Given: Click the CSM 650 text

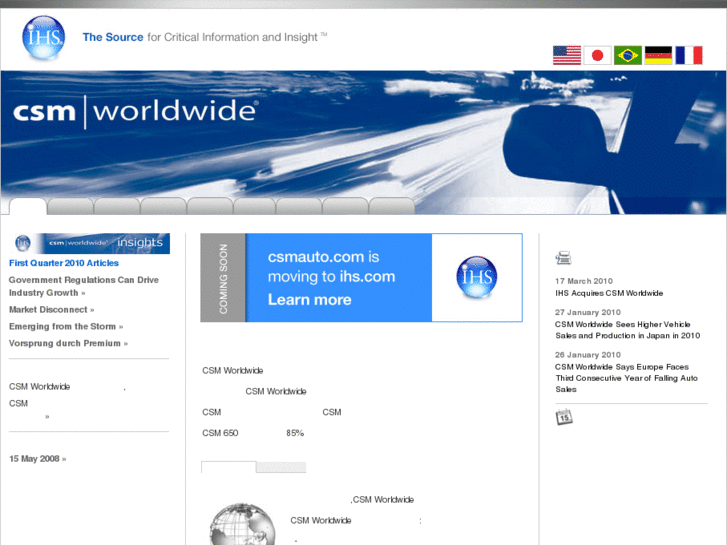Looking at the screenshot, I should [x=220, y=433].
